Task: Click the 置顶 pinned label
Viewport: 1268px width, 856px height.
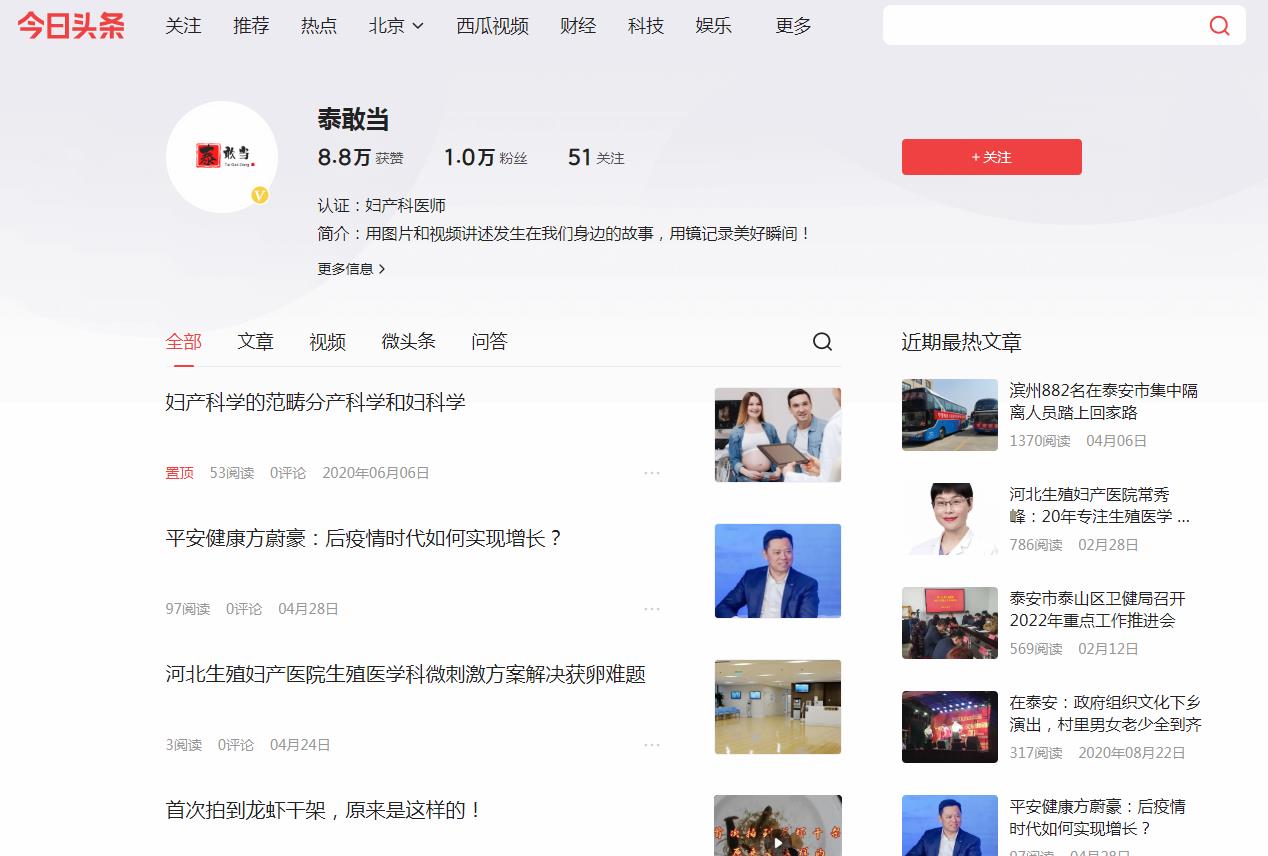Action: [x=180, y=473]
